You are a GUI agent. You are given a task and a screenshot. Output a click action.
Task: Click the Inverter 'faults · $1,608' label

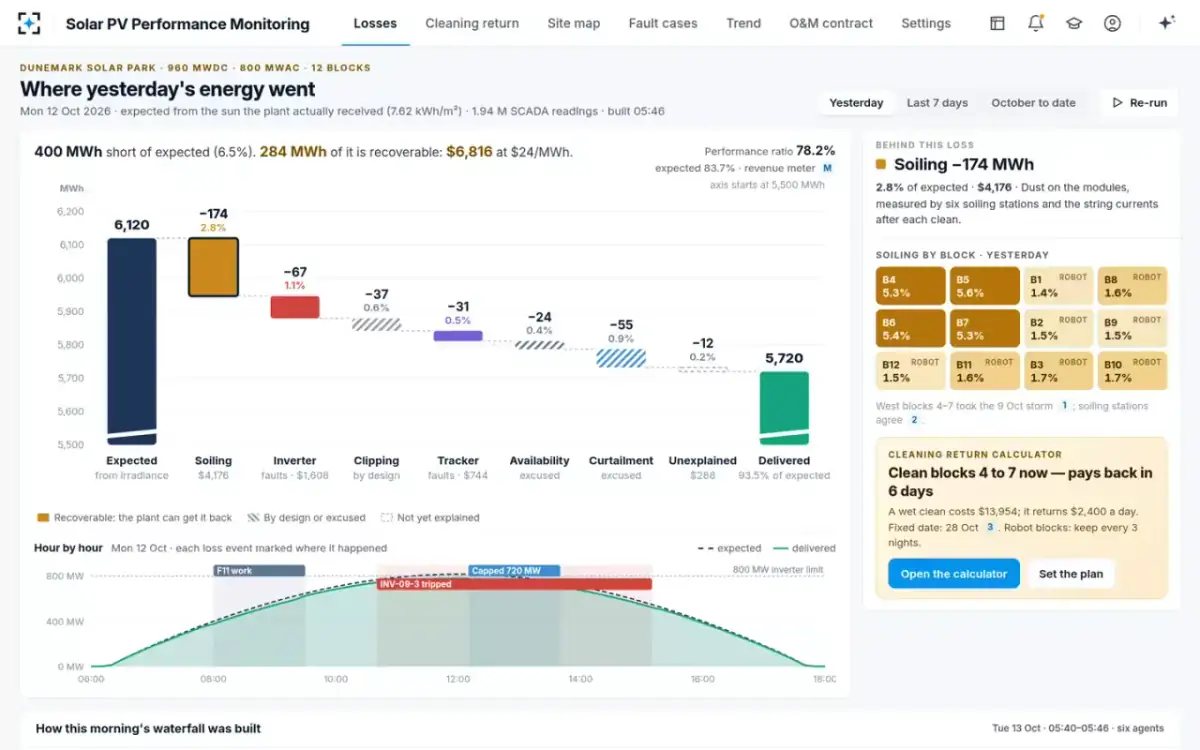point(295,476)
